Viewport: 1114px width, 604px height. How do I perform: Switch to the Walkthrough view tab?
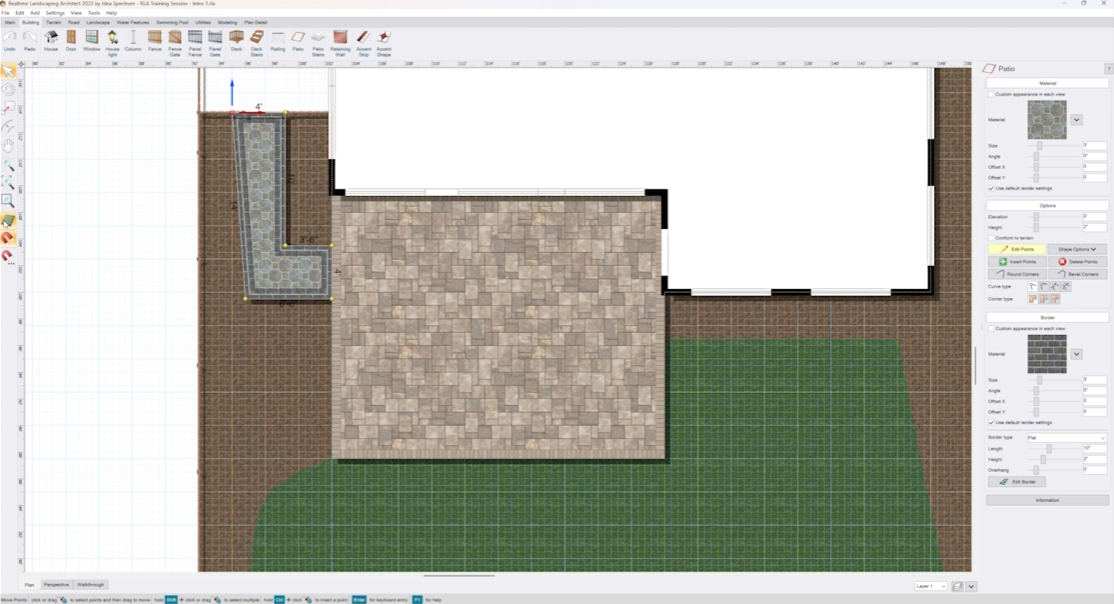(x=90, y=585)
